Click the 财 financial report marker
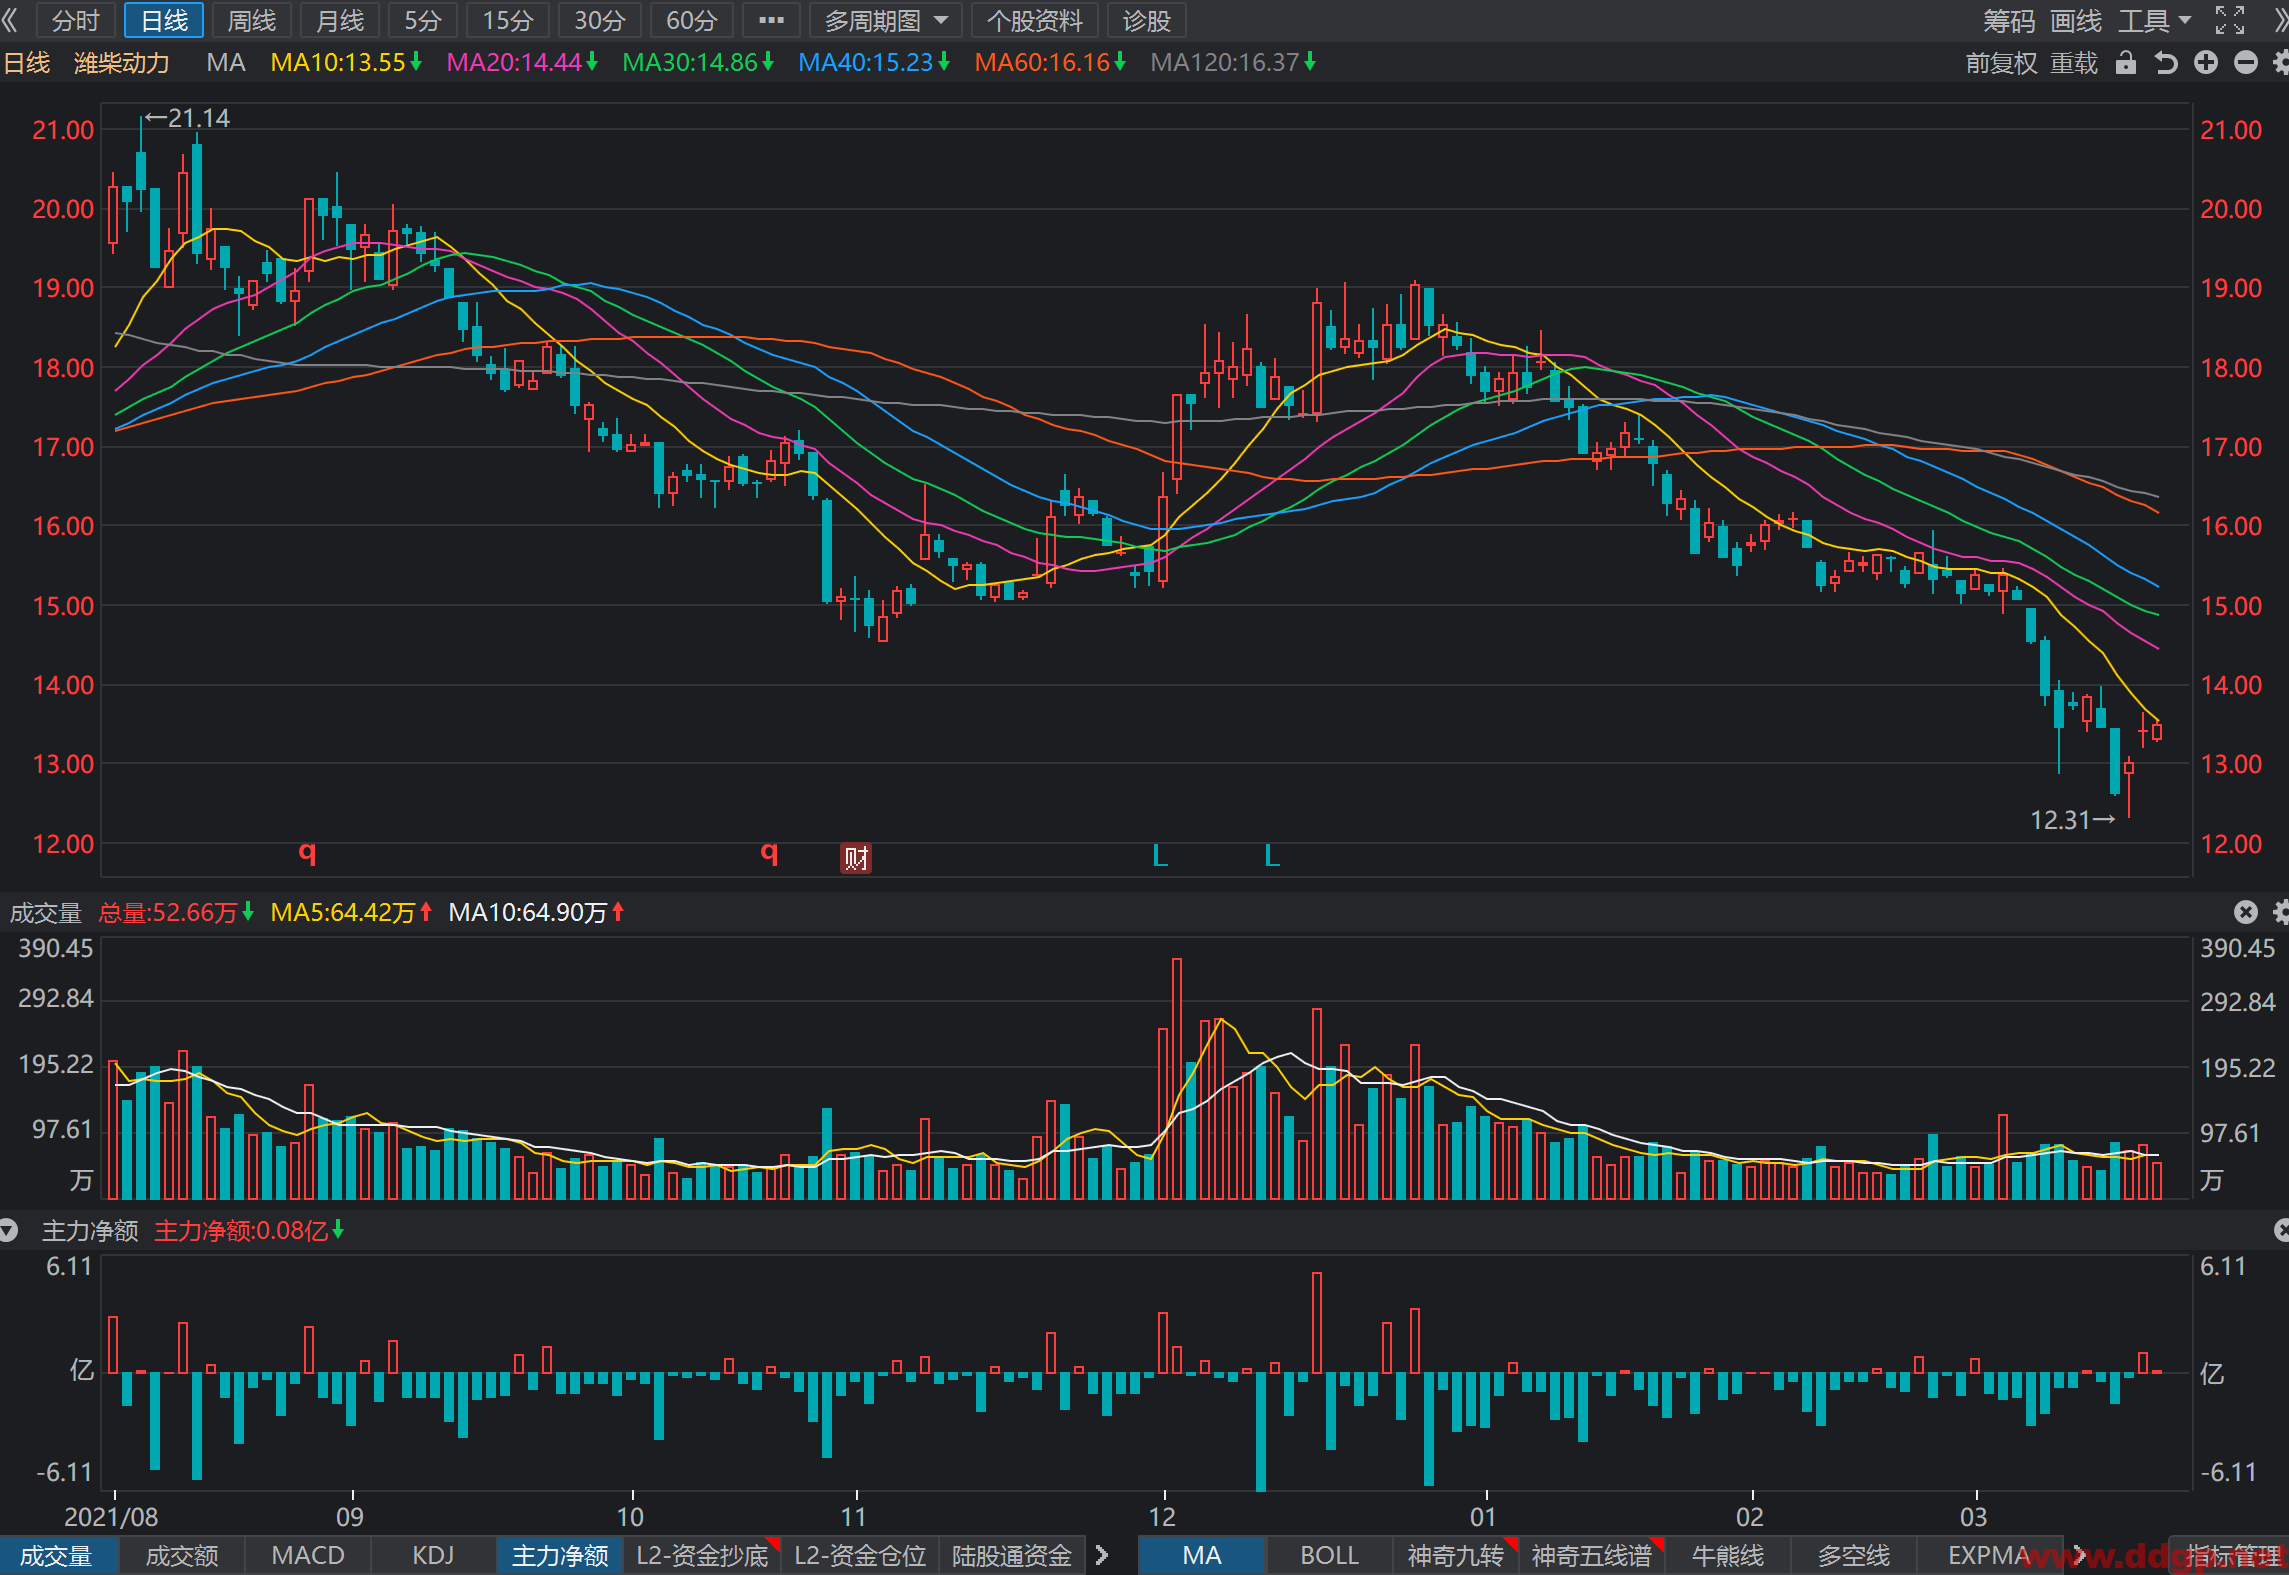 pos(856,857)
